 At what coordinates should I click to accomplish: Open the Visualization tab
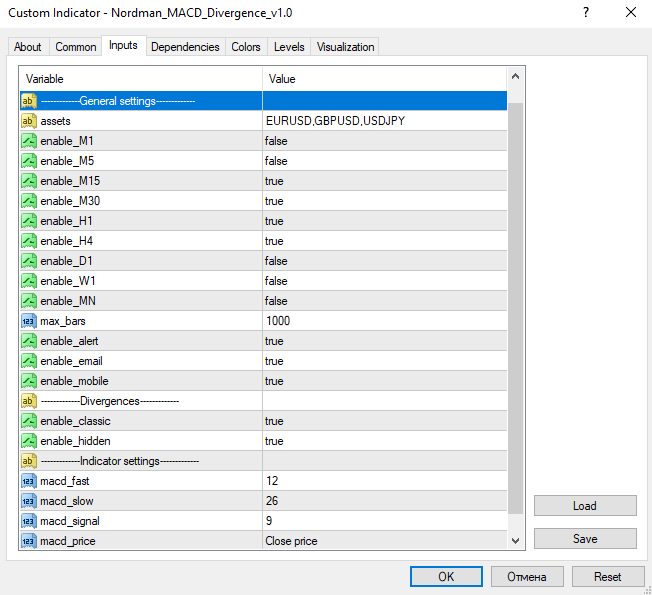click(x=346, y=47)
